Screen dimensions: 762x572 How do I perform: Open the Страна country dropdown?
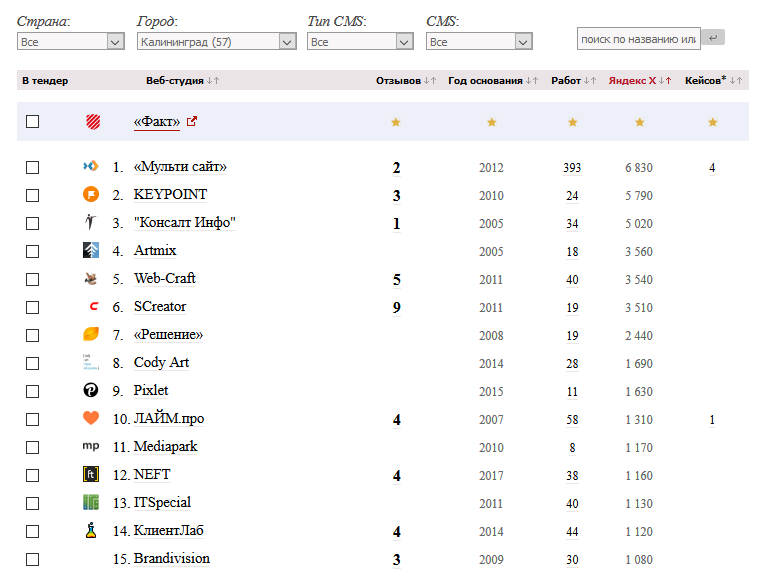pyautogui.click(x=70, y=42)
